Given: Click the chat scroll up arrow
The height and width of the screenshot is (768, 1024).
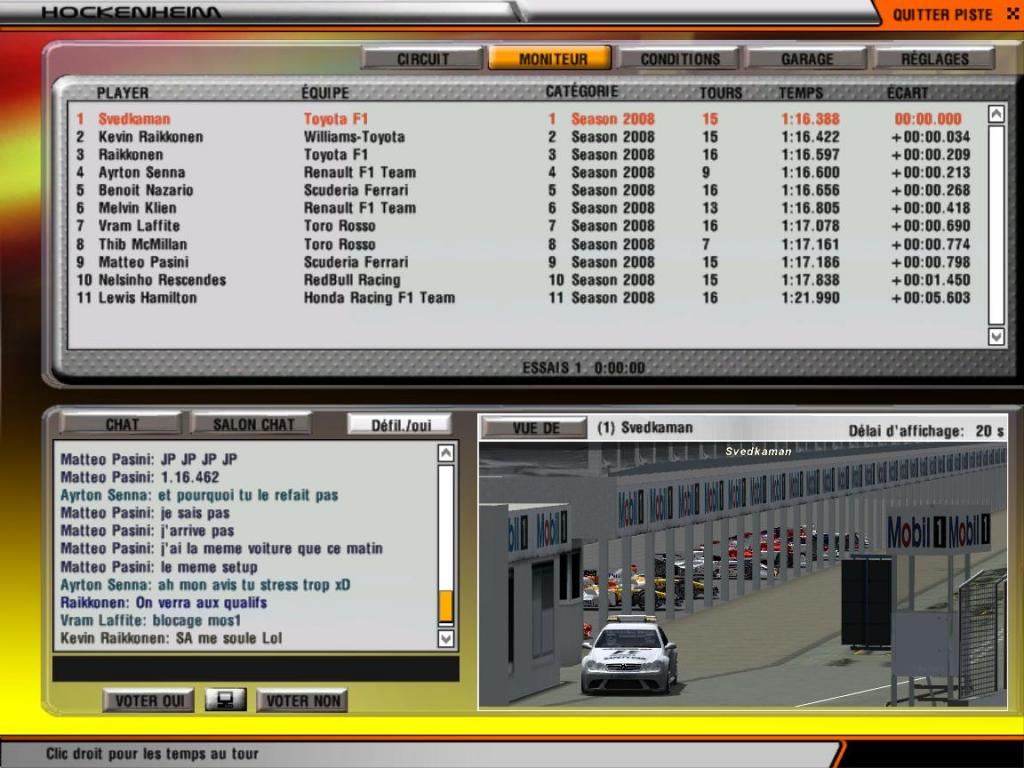Looking at the screenshot, I should point(445,453).
